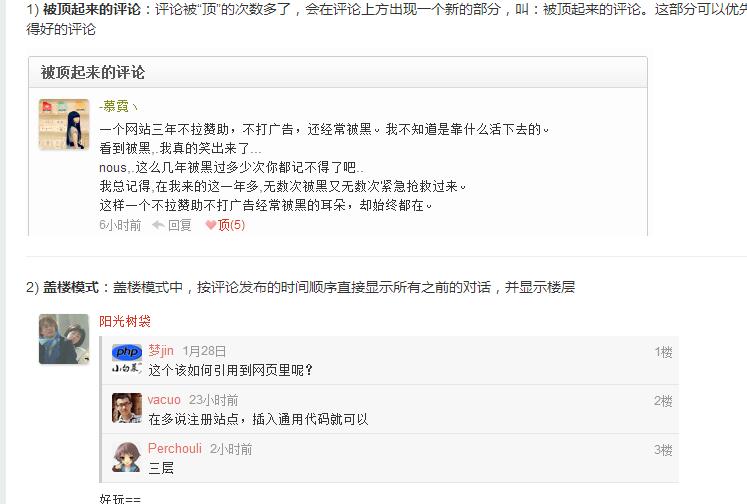Click the 6小时前 timestamp
747x504 pixels.
pyautogui.click(x=120, y=225)
